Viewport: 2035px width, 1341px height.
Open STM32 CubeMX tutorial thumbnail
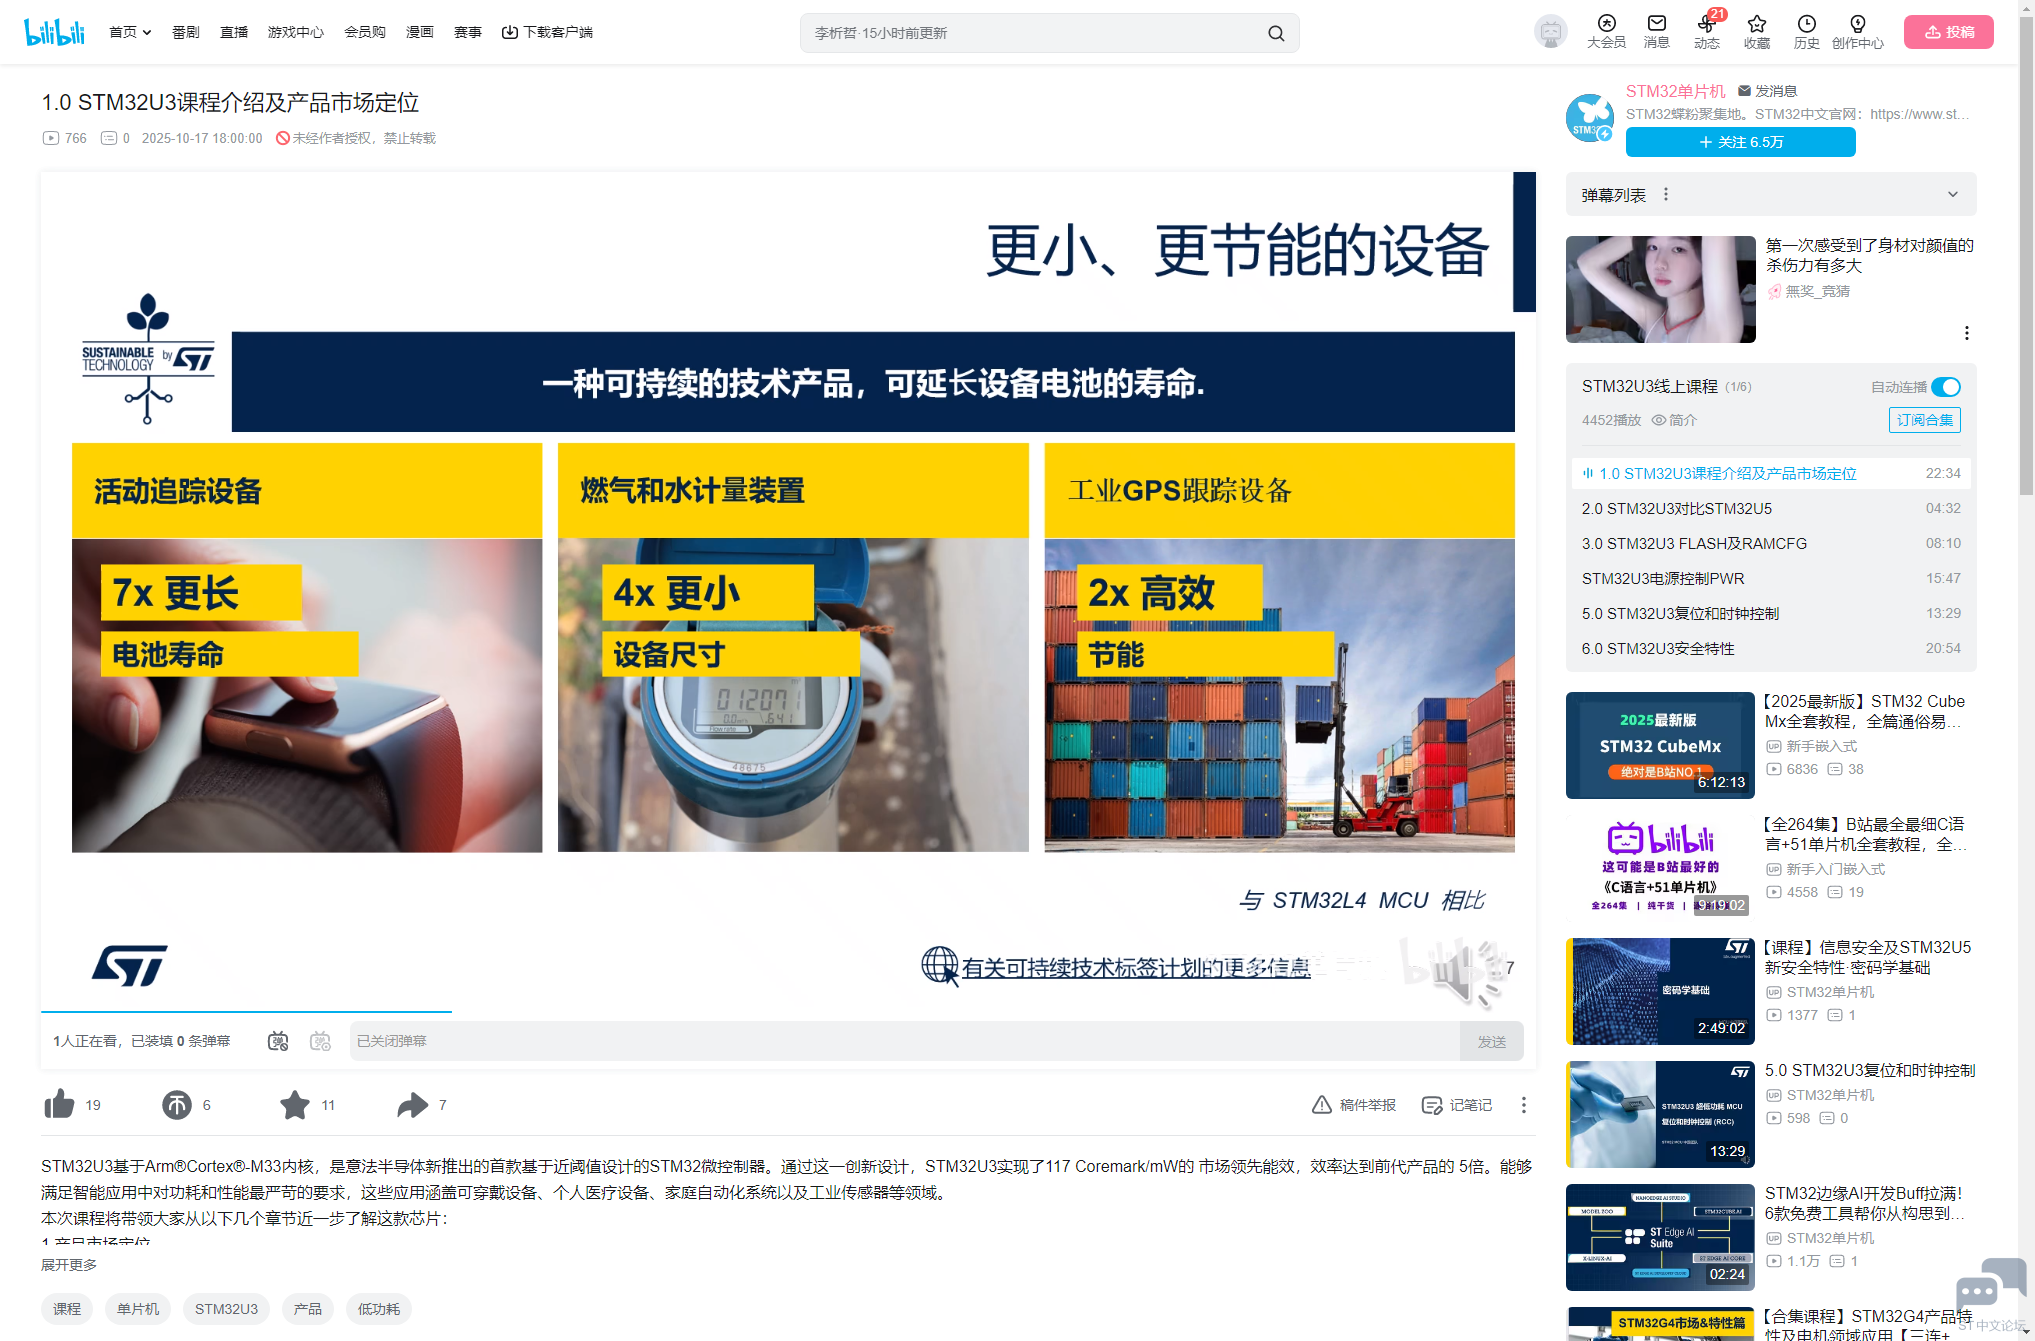click(1660, 745)
